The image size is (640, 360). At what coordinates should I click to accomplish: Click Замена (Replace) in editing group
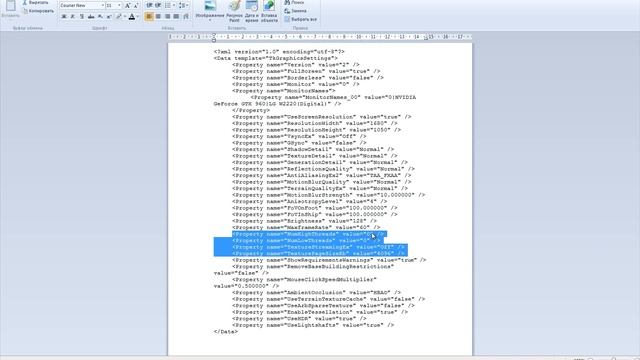click(296, 11)
